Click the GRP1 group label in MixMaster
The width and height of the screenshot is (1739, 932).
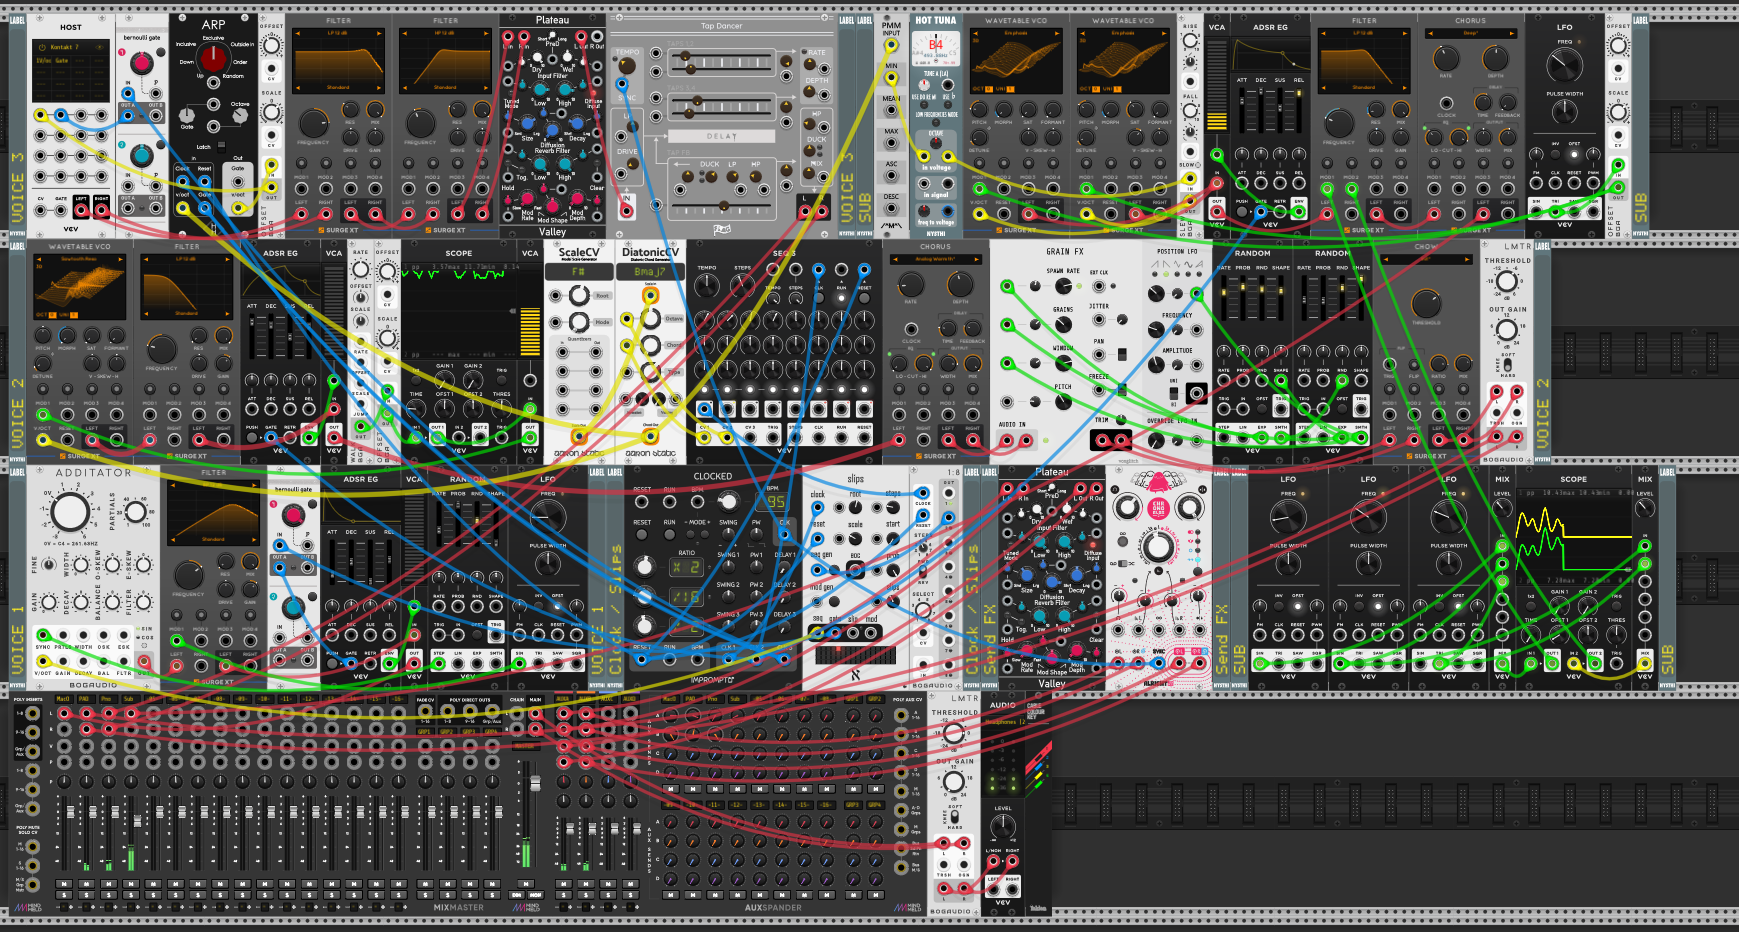425,731
